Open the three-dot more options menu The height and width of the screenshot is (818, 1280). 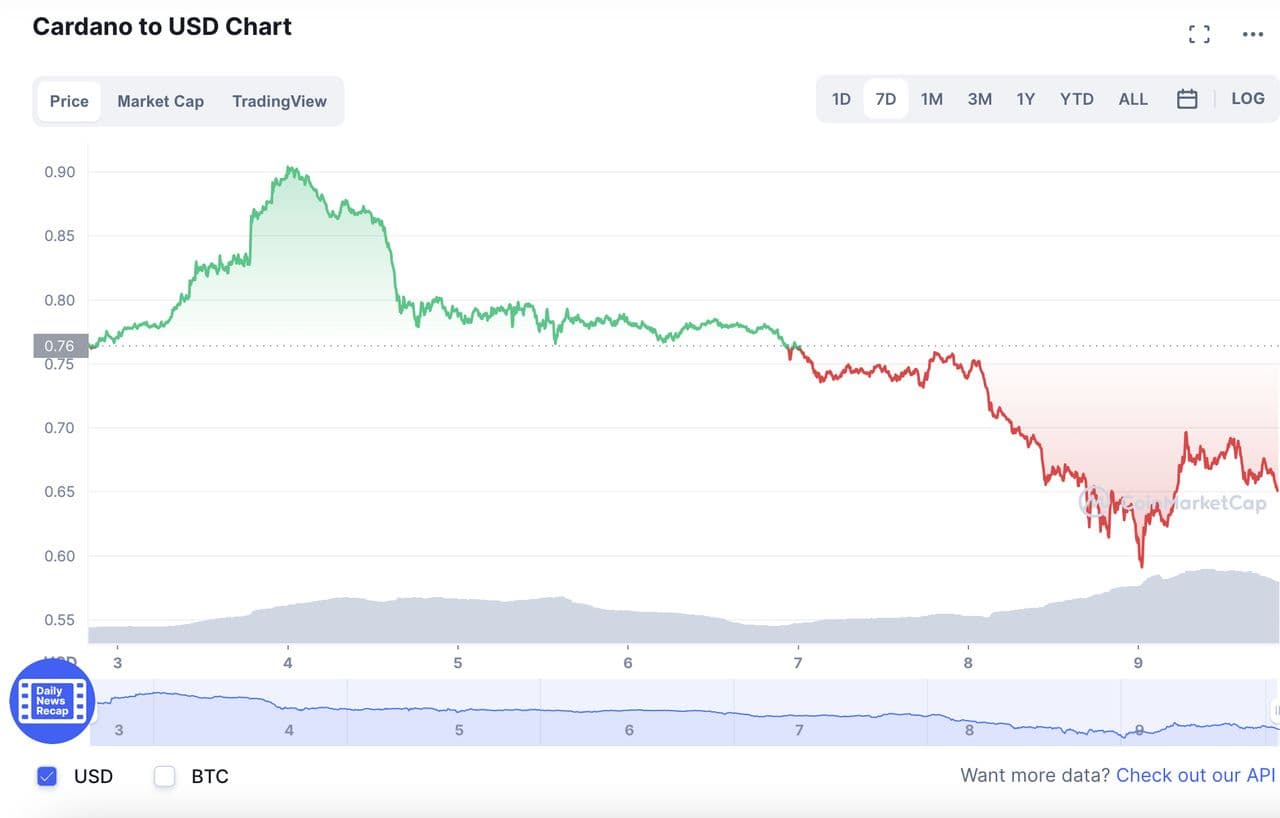coord(1253,34)
